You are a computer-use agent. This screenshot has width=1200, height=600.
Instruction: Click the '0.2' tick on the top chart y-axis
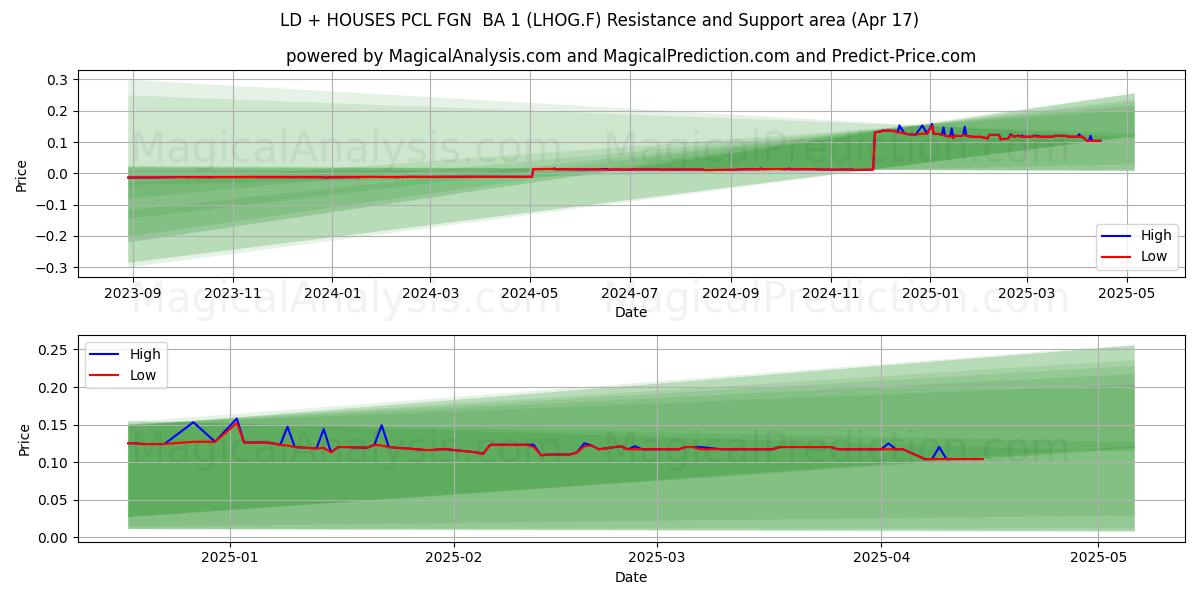click(x=58, y=111)
